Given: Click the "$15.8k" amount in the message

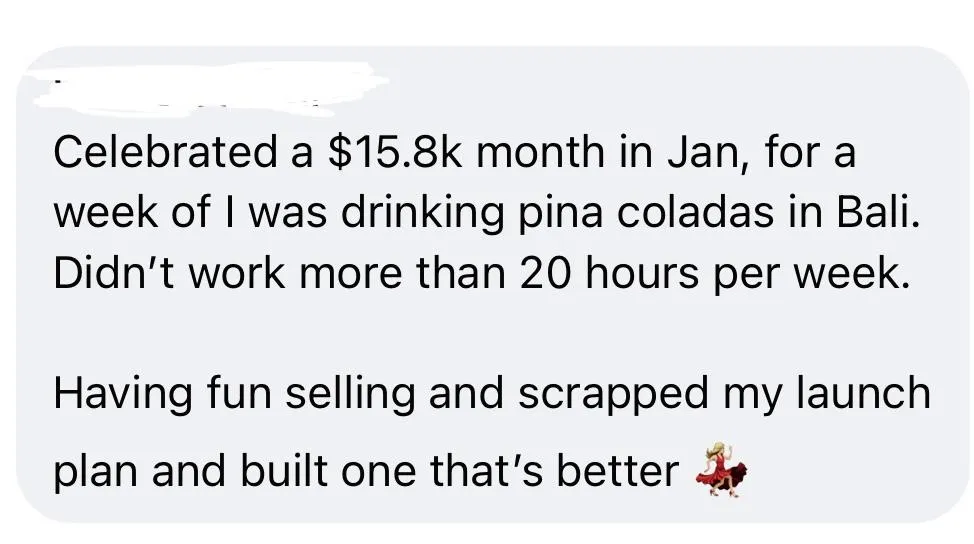Looking at the screenshot, I should tap(393, 152).
